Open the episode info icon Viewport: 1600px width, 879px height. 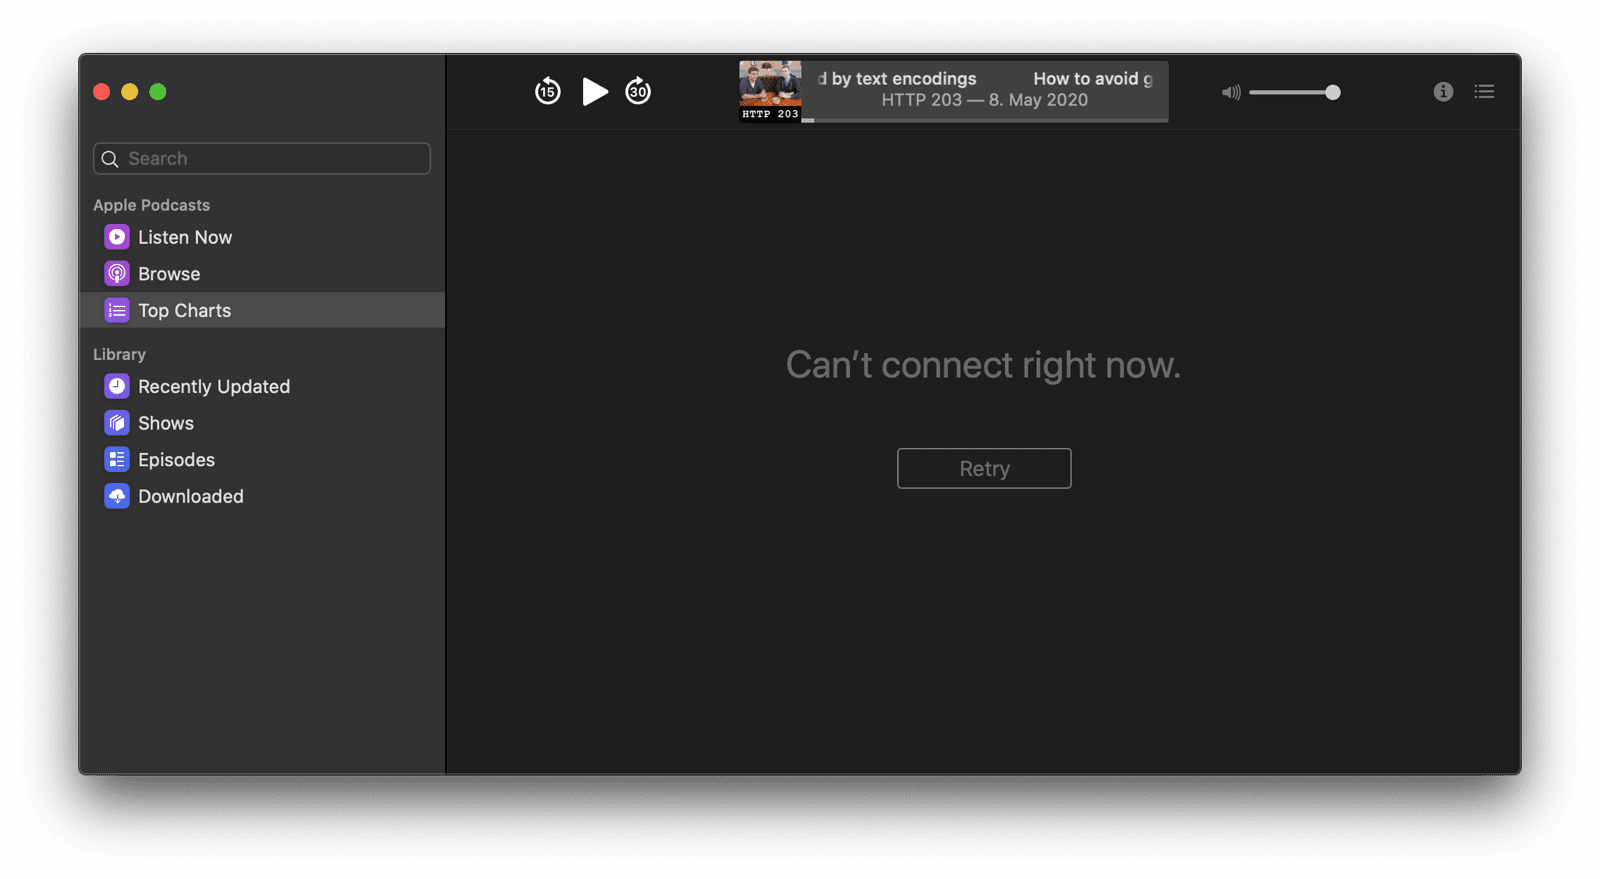click(1443, 92)
